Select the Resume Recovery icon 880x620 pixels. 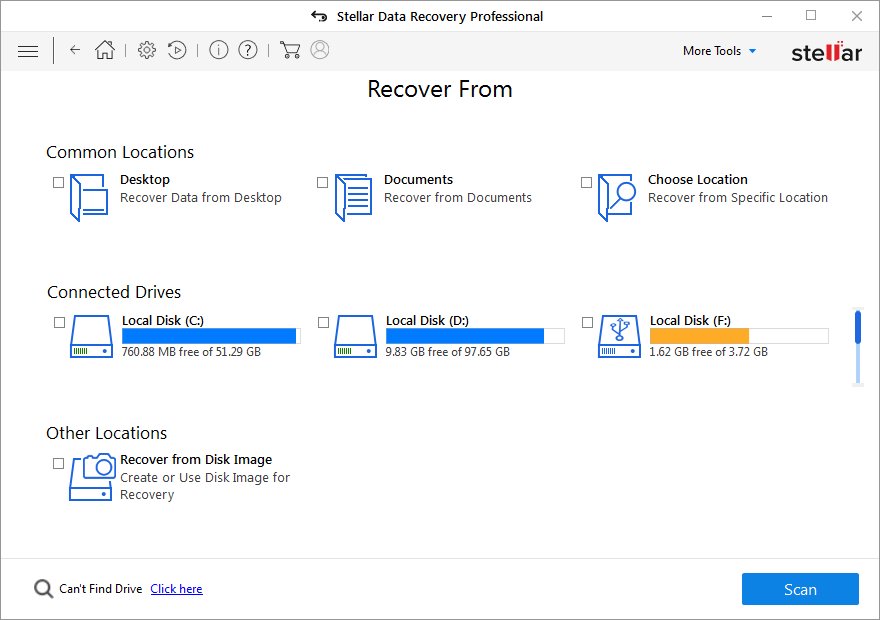(177, 50)
